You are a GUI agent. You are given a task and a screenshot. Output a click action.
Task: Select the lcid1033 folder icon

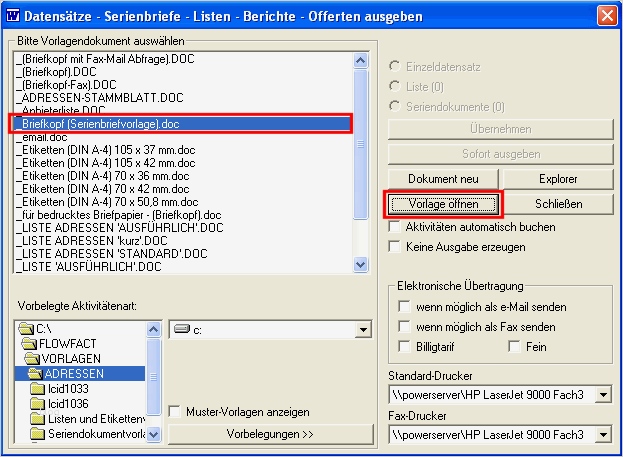(x=37, y=389)
